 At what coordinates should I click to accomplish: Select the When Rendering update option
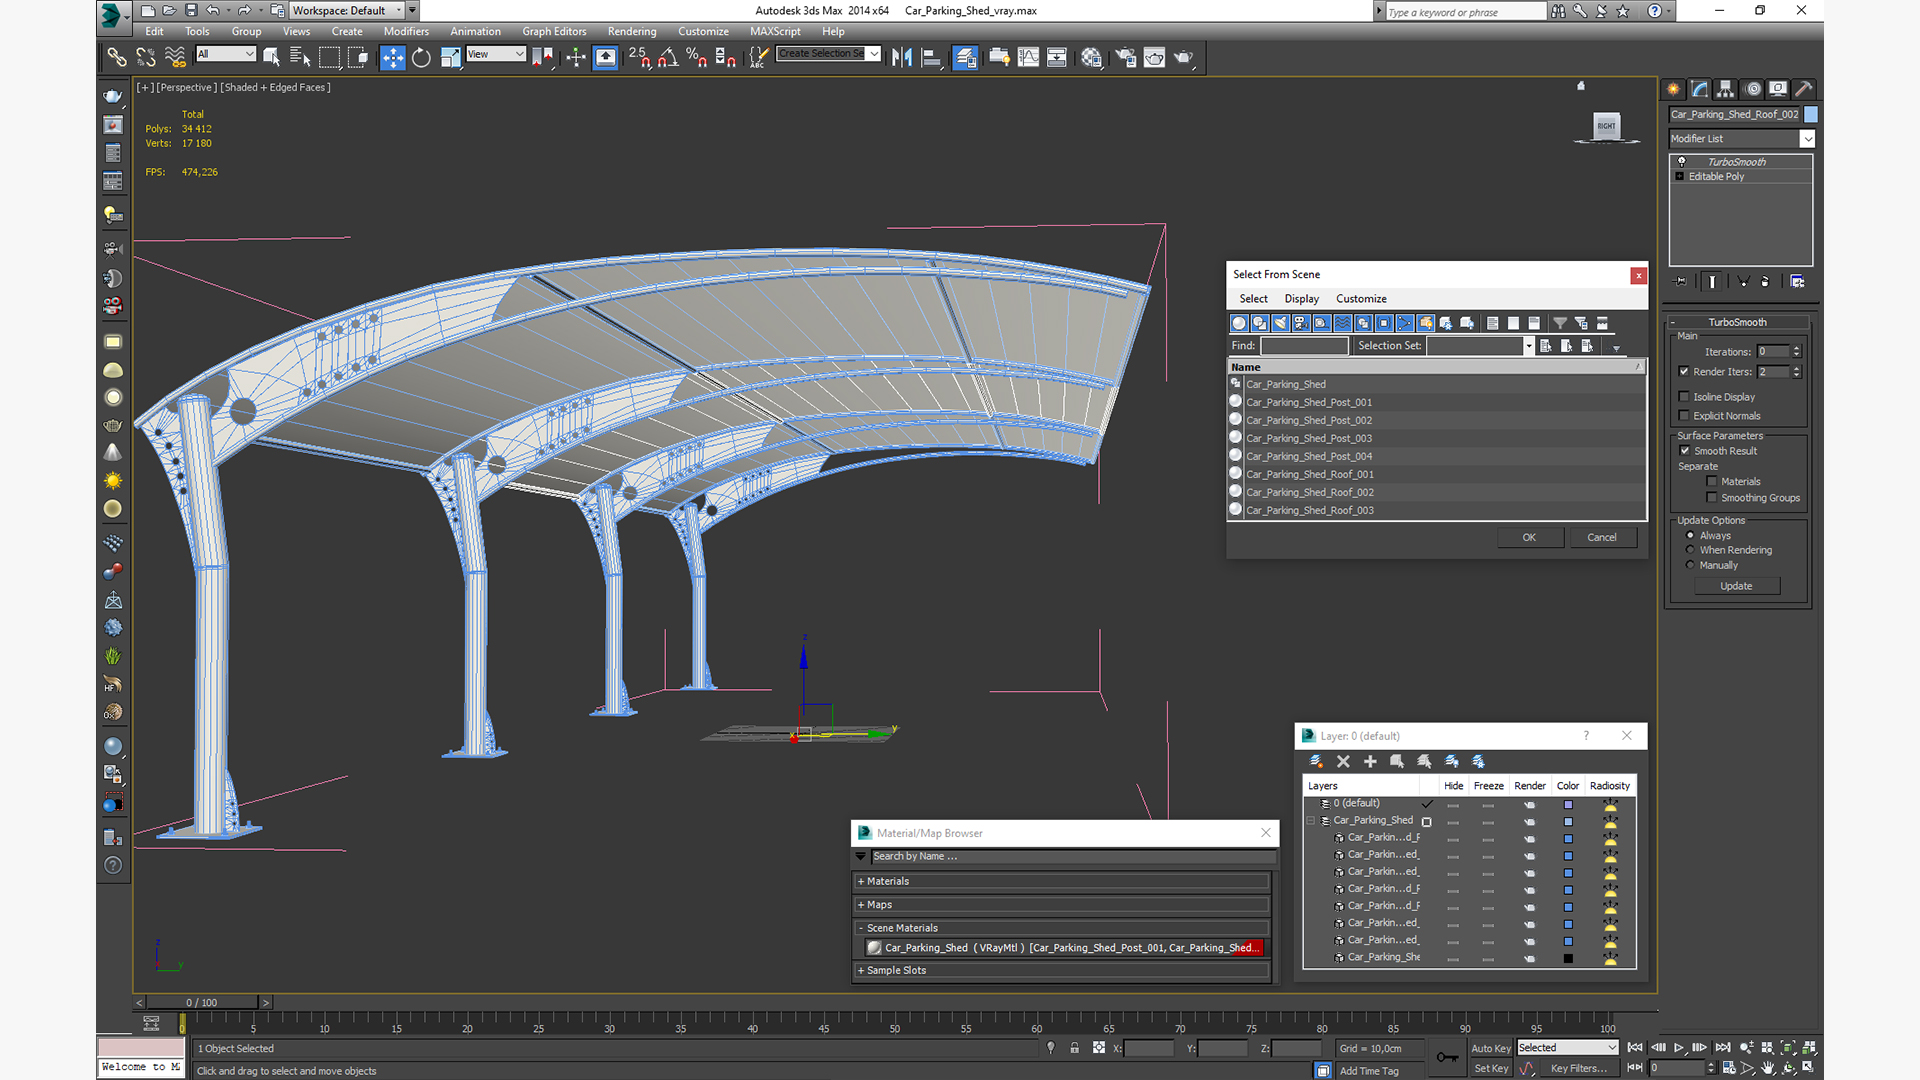click(x=1691, y=550)
